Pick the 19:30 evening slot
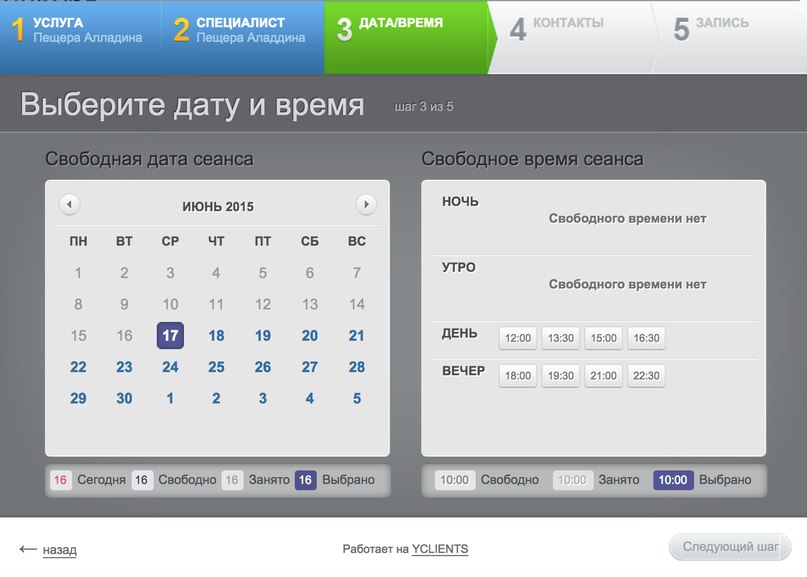The width and height of the screenshot is (807, 577). tap(561, 375)
